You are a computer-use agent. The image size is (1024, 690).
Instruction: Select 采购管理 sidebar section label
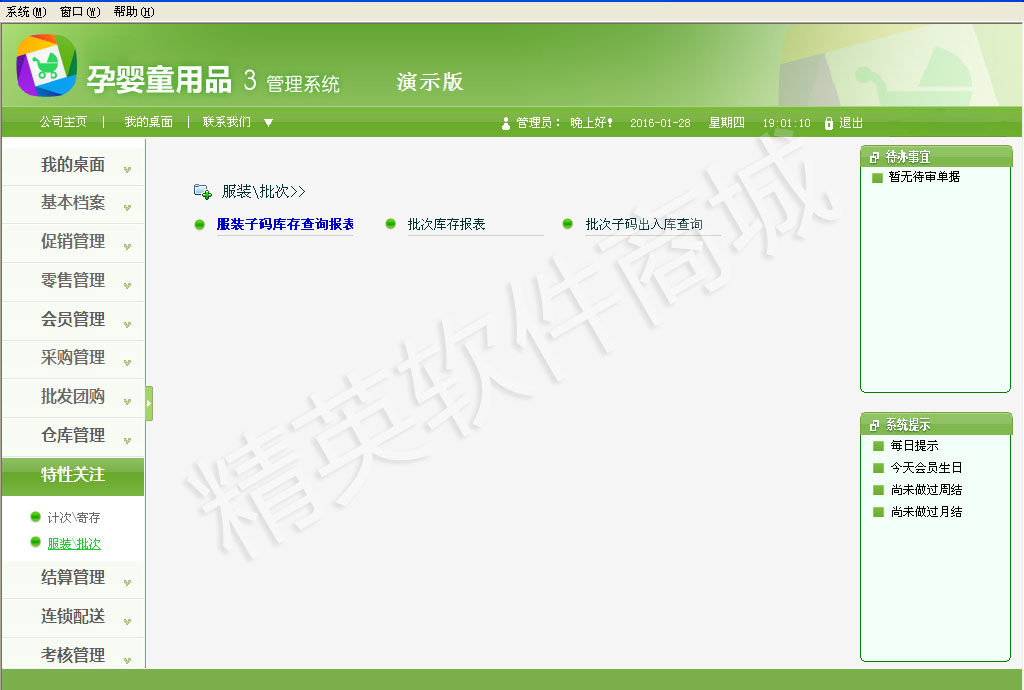(73, 358)
